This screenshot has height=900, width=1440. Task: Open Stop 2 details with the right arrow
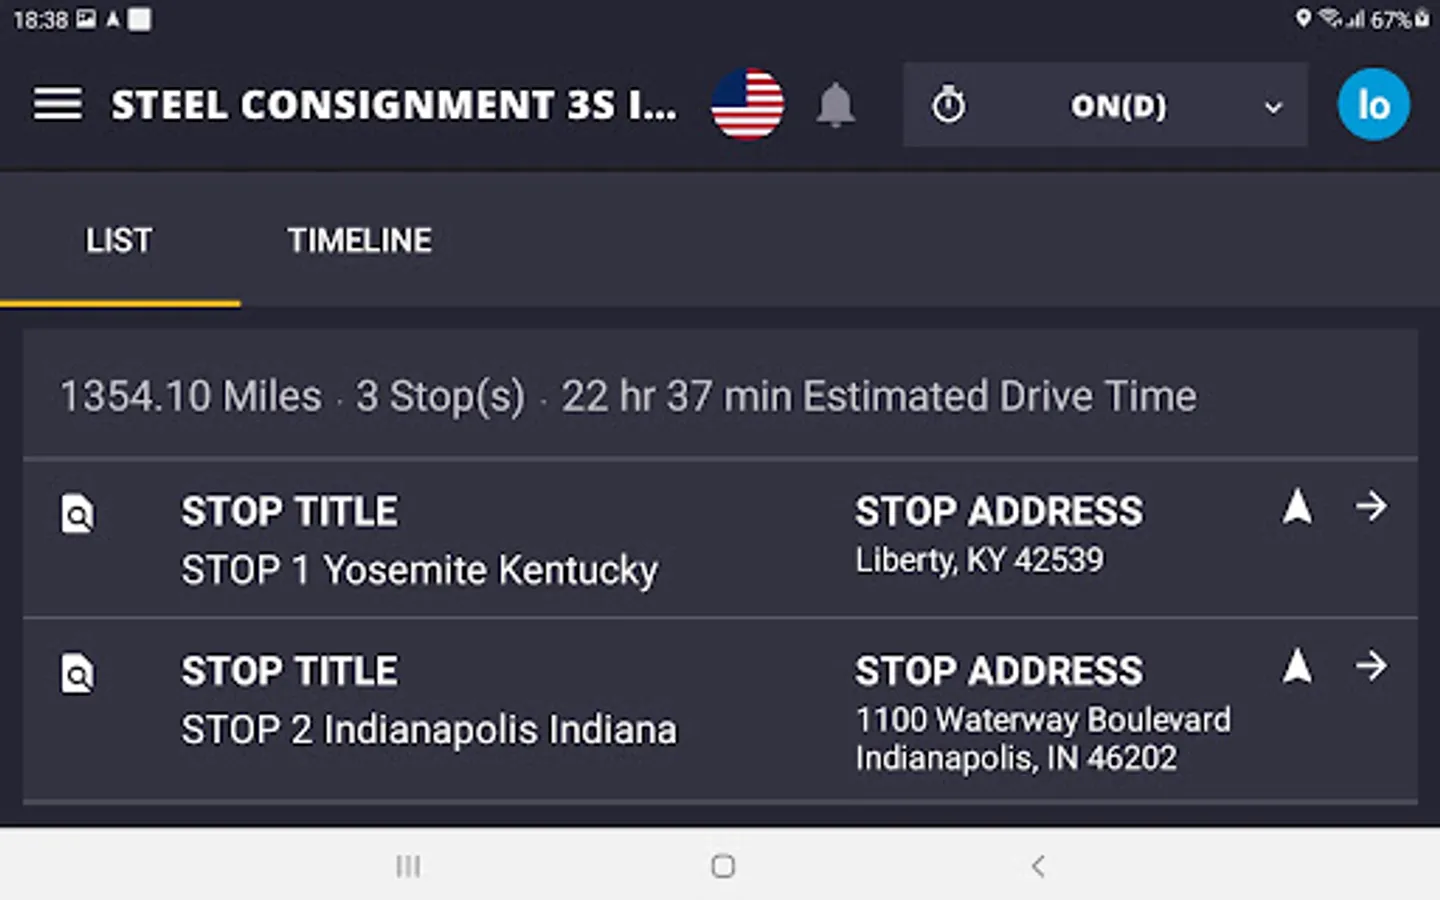pyautogui.click(x=1372, y=667)
